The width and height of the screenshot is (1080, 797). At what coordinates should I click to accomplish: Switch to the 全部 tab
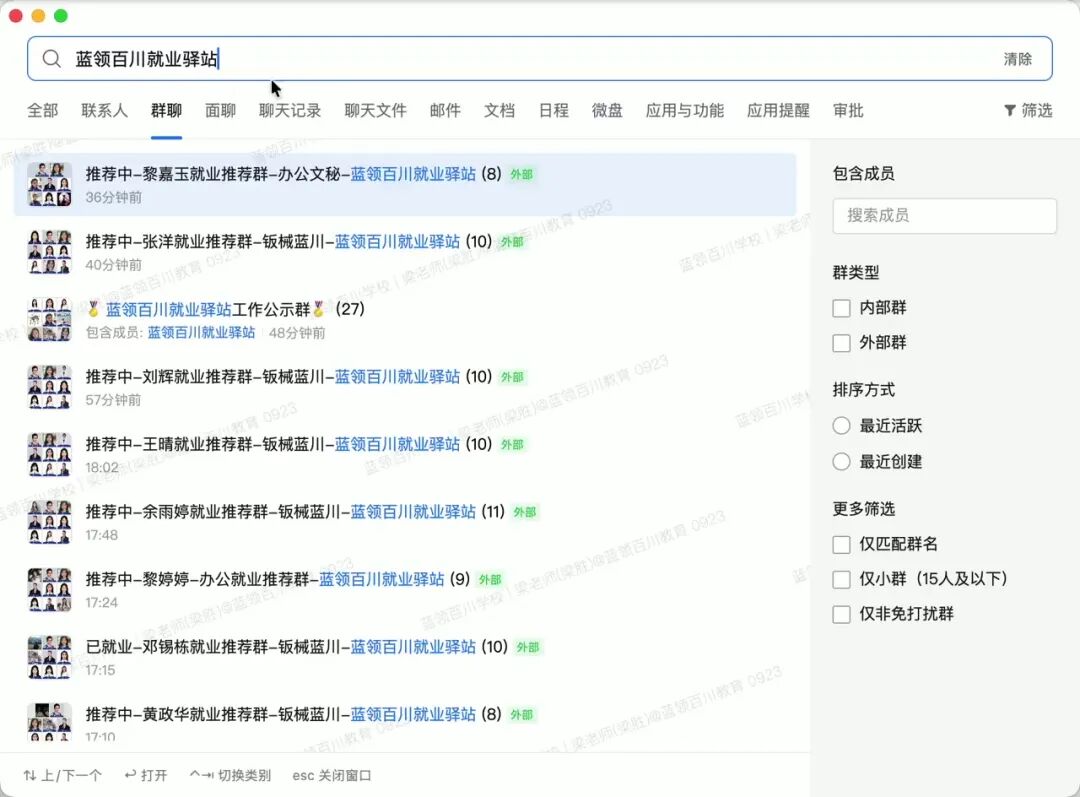[43, 110]
